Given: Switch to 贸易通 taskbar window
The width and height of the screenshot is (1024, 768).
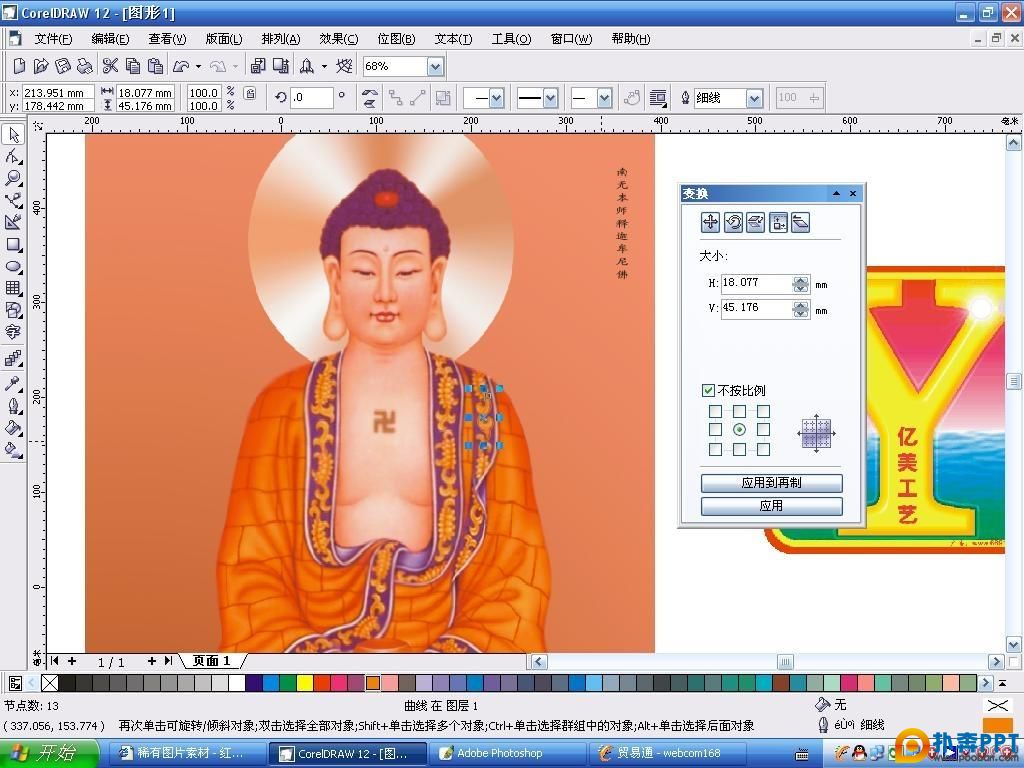Looking at the screenshot, I should pyautogui.click(x=666, y=753).
